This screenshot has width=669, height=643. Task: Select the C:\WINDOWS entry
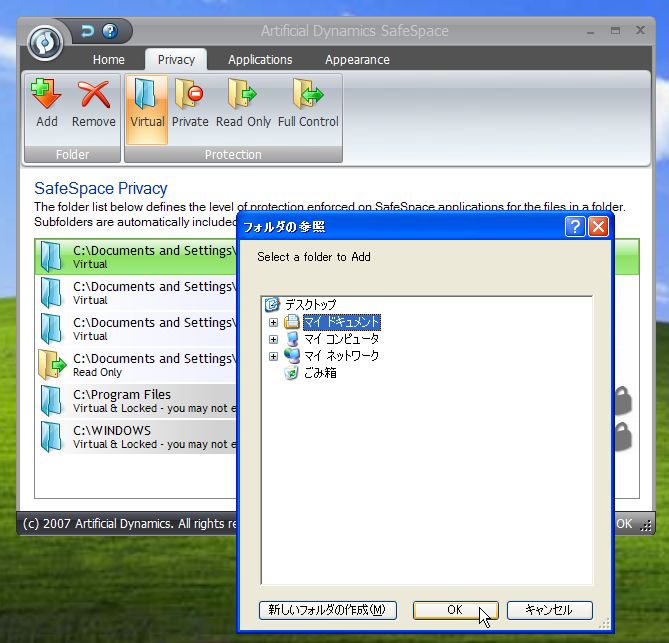tap(136, 436)
